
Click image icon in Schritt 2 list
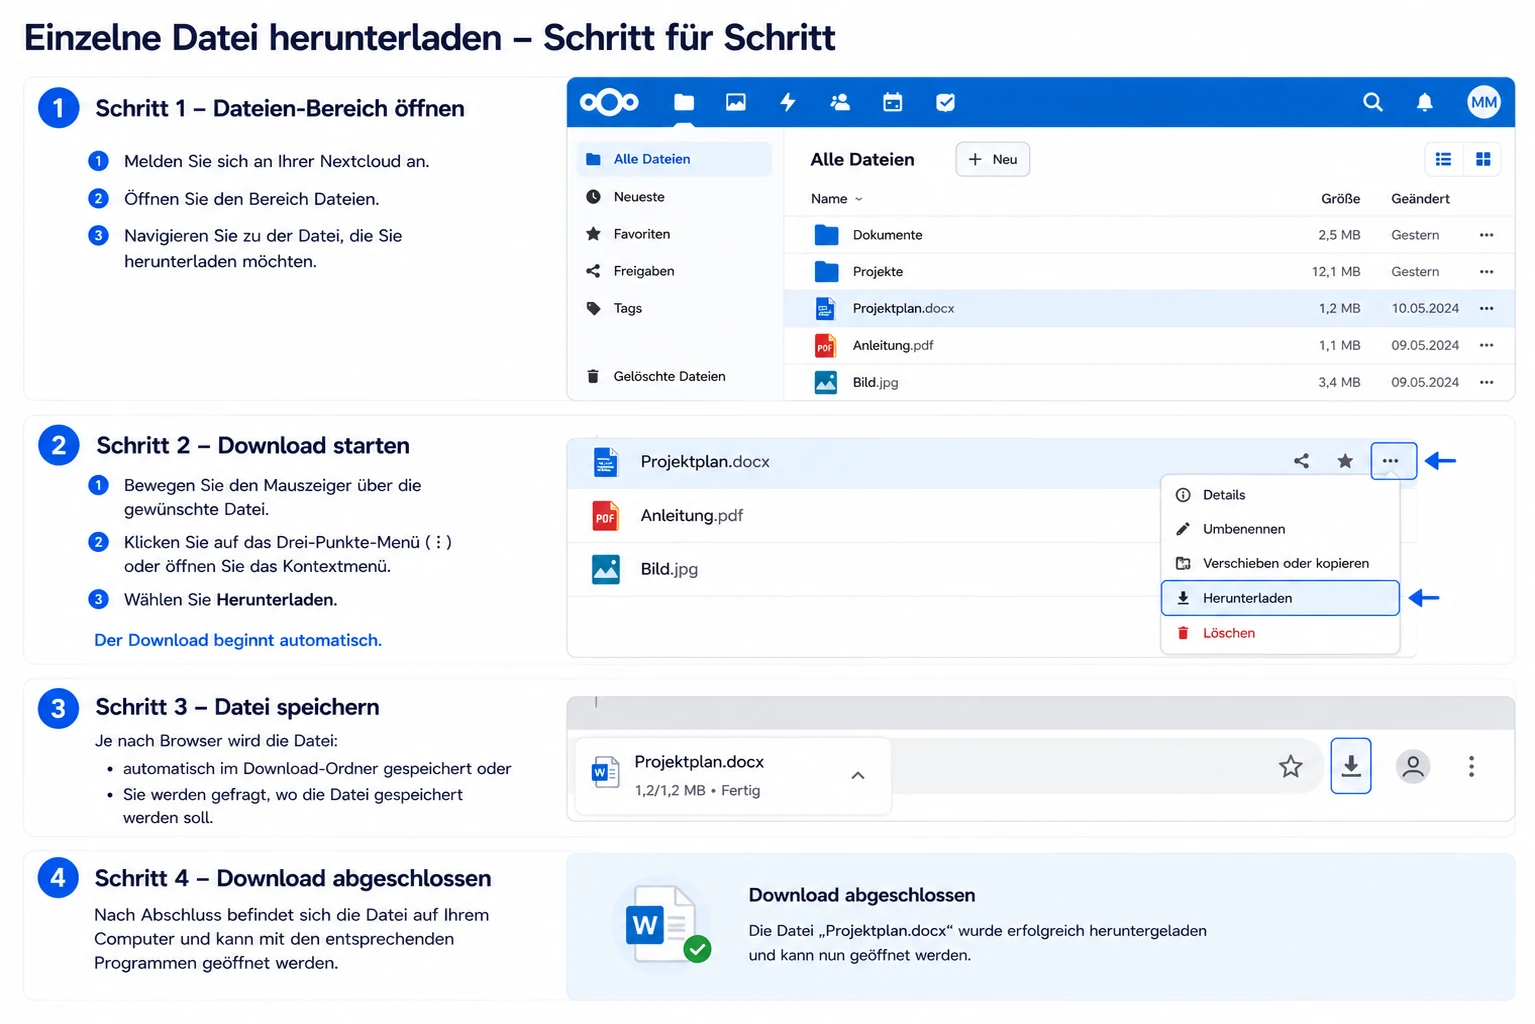(x=605, y=569)
